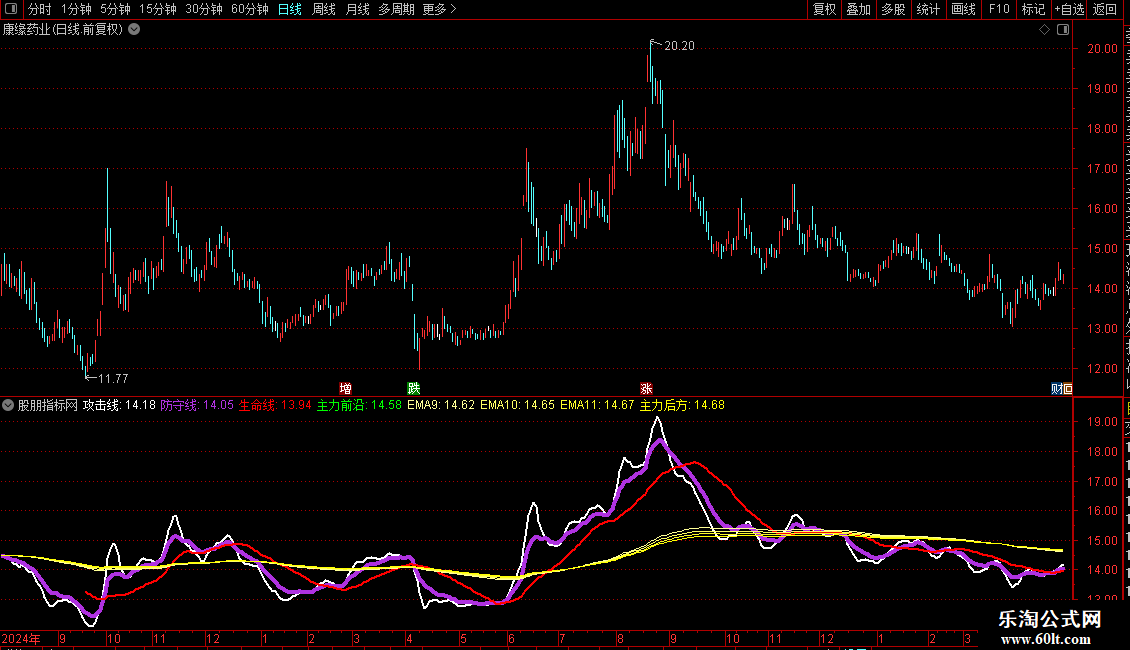The width and height of the screenshot is (1130, 650).
Task: Click the 康缘药业 chart title
Action: pyautogui.click(x=62, y=30)
